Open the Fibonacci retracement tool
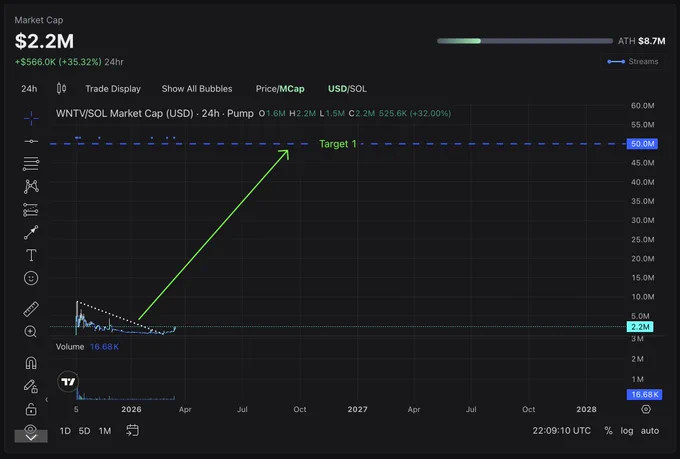The image size is (680, 459). point(31,164)
